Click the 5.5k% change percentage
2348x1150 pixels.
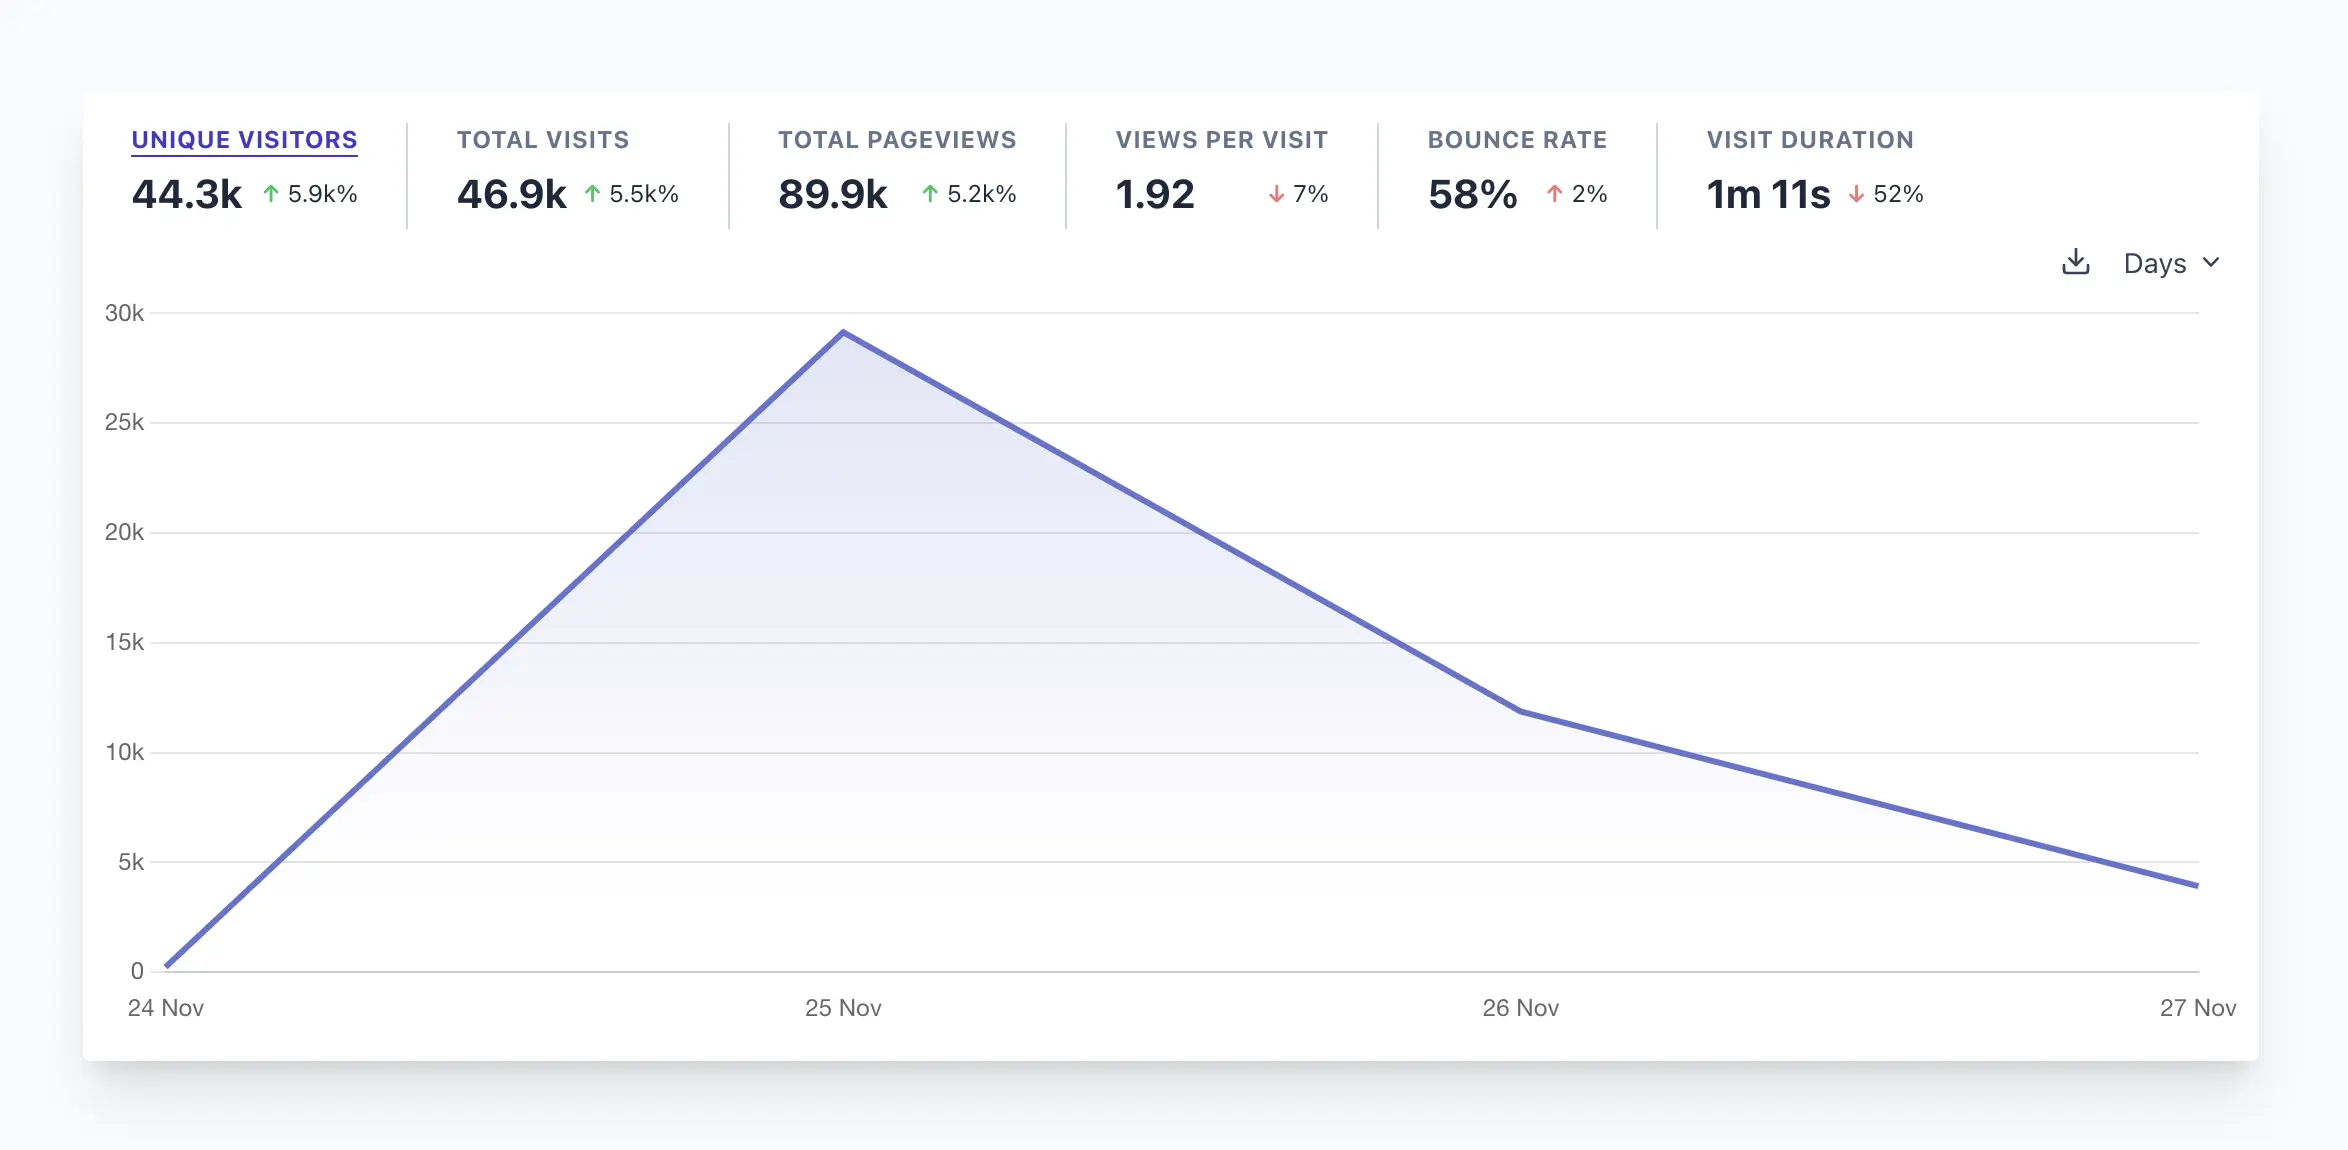pos(644,194)
